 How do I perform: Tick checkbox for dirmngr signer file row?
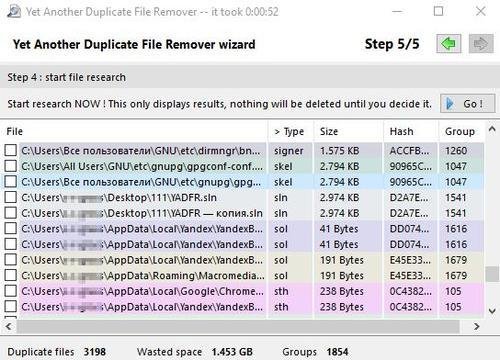(x=11, y=150)
